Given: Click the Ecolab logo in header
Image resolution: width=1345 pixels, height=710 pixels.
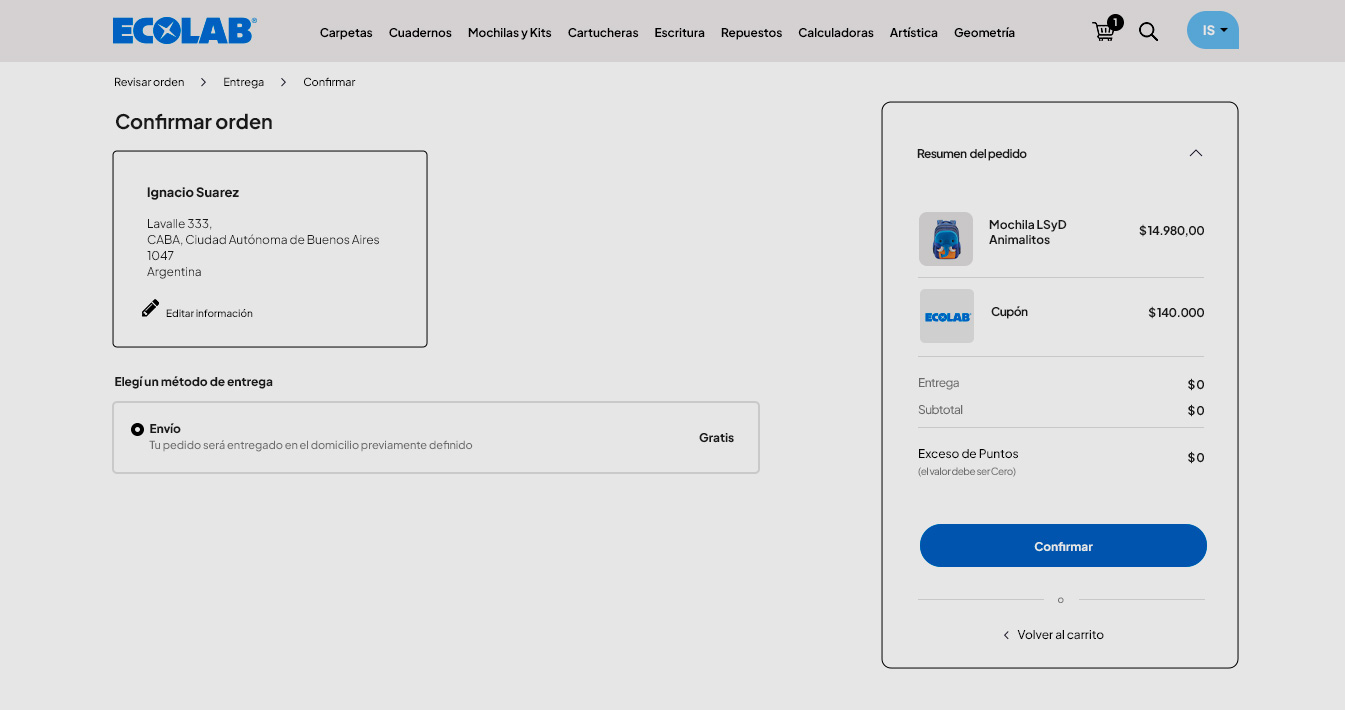Looking at the screenshot, I should [x=184, y=31].
